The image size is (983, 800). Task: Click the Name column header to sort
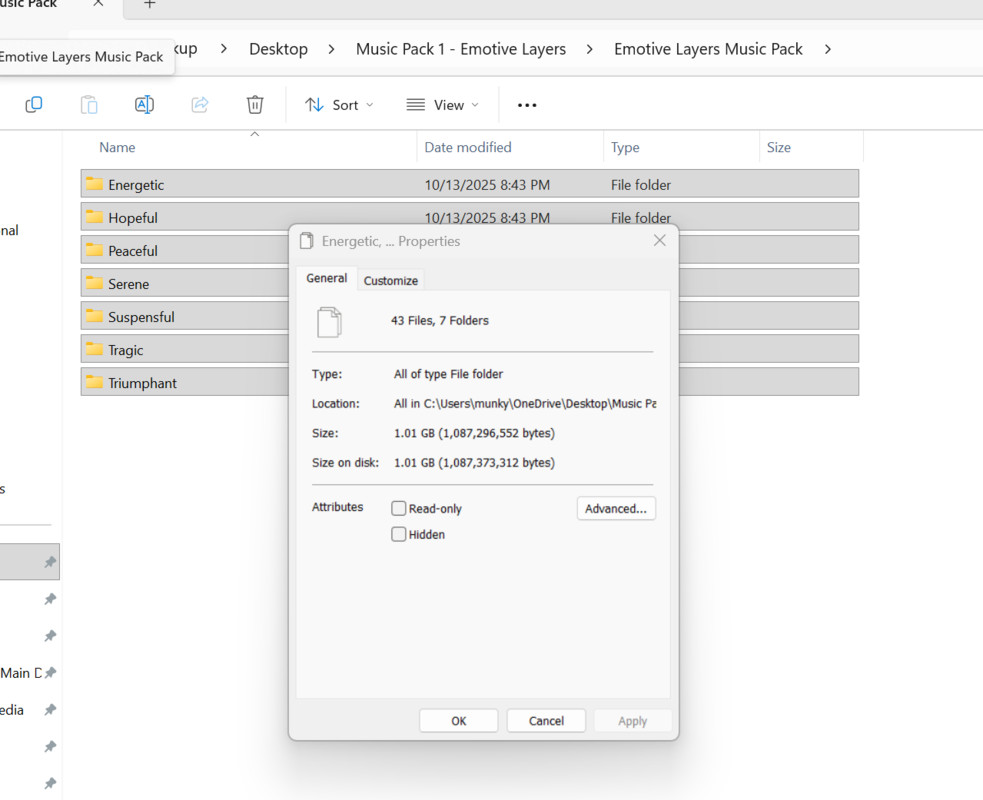tap(117, 147)
